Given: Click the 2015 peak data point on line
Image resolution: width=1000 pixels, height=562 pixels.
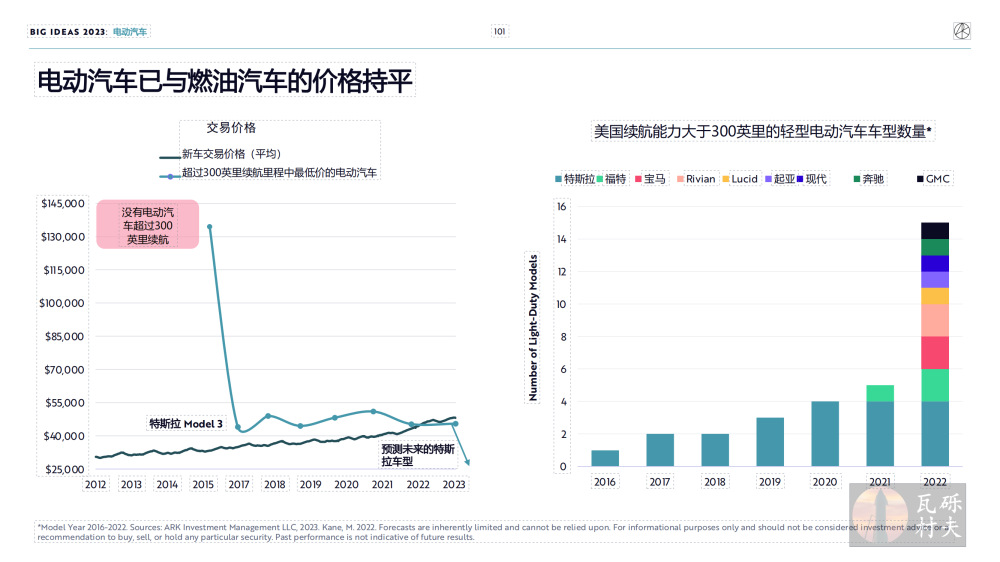Looking at the screenshot, I should pyautogui.click(x=210, y=226).
